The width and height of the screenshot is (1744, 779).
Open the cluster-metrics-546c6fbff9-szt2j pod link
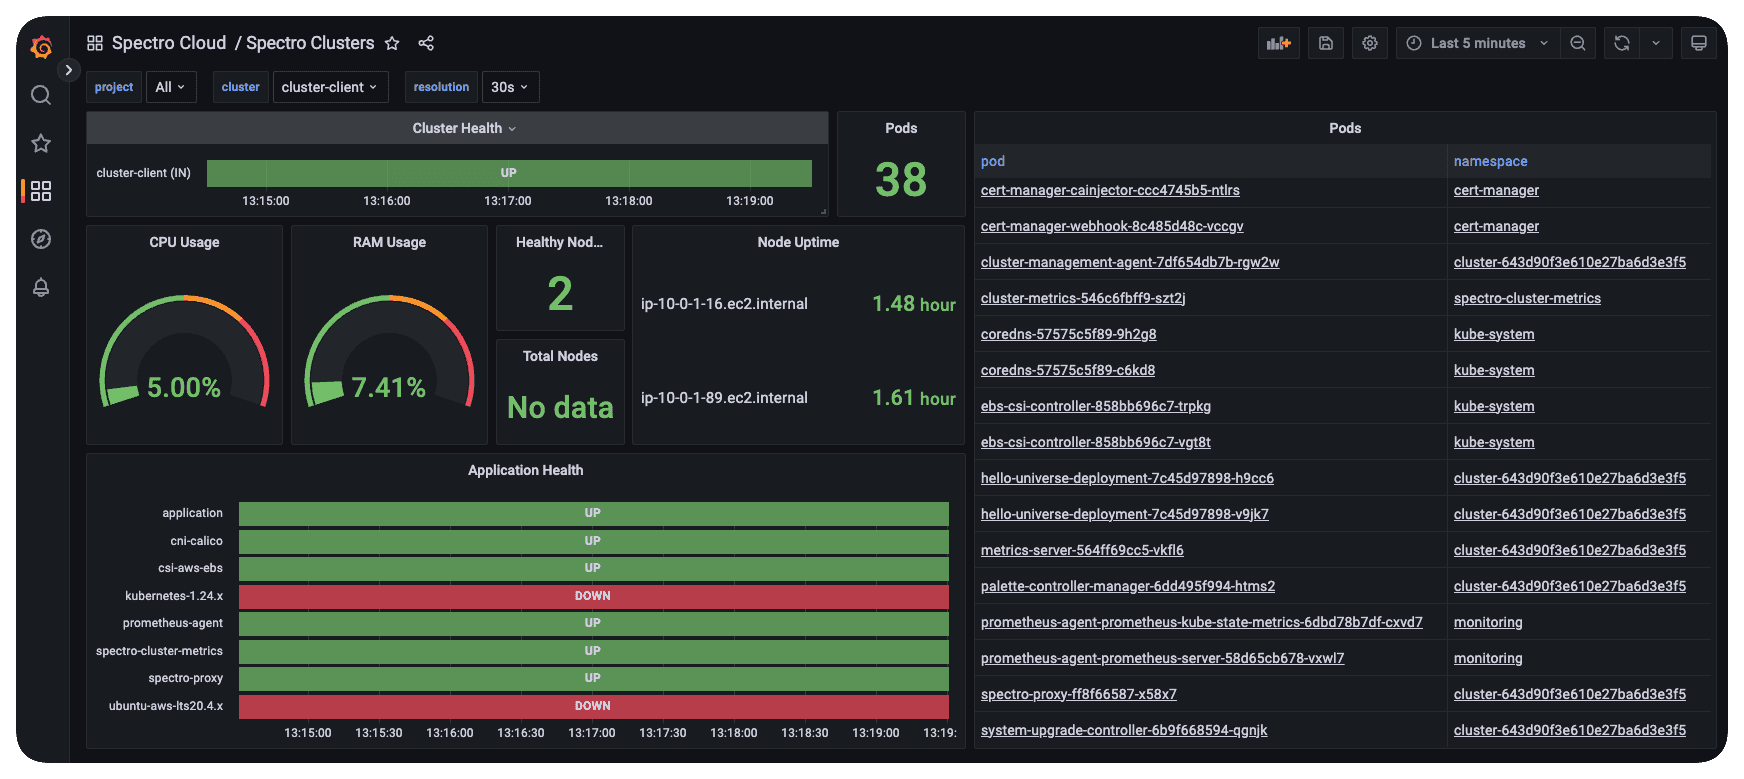1083,298
